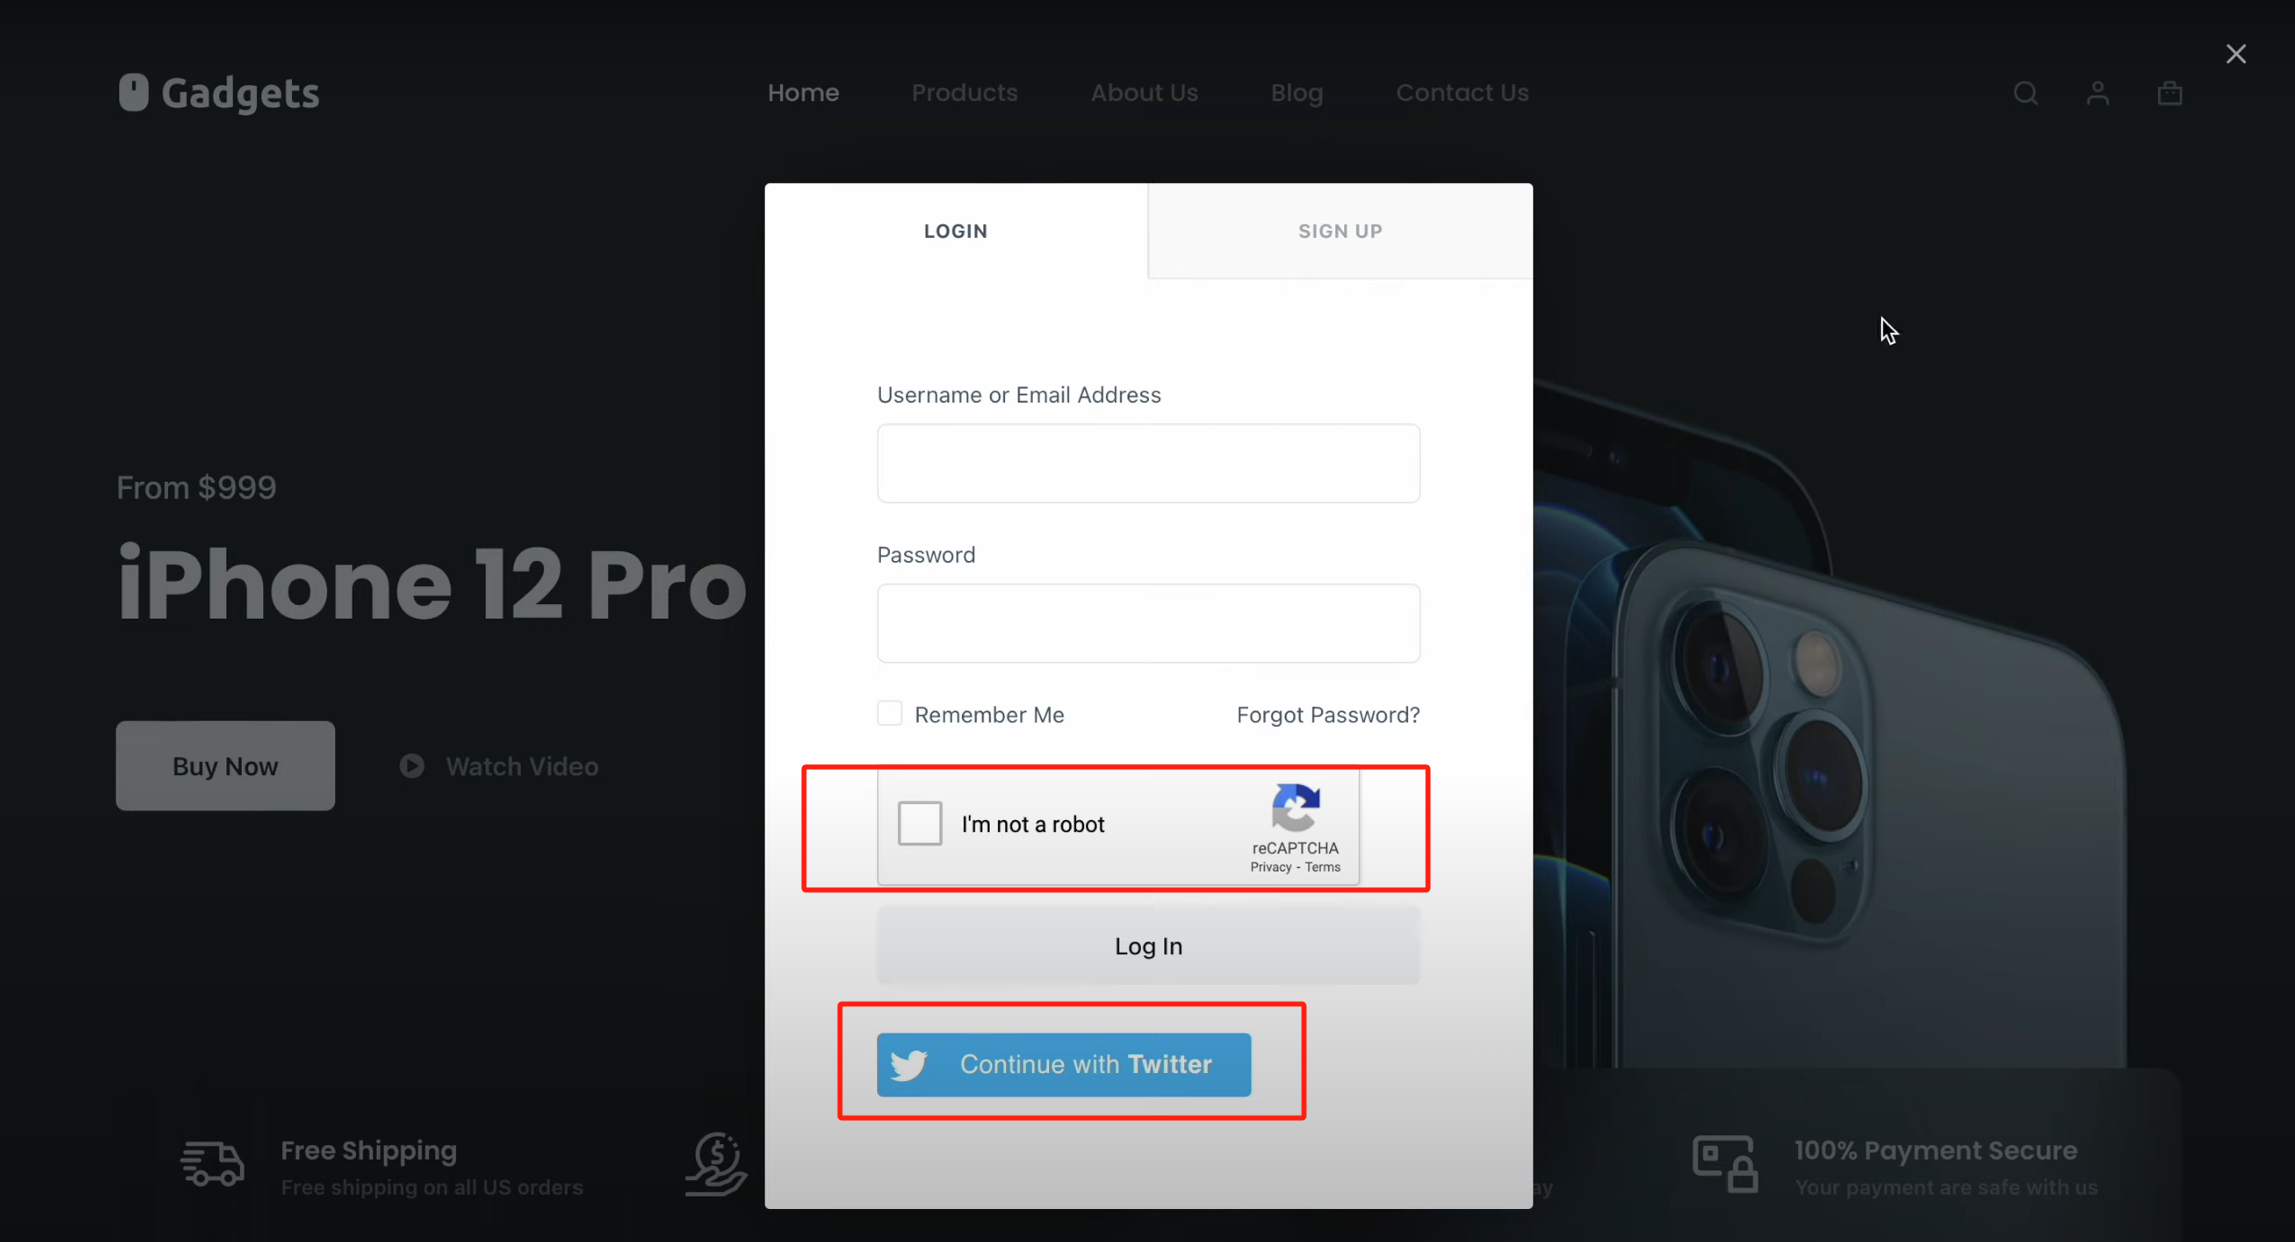Click the play icon beside Watch Video
Viewport: 2295px width, 1242px height.
point(411,766)
